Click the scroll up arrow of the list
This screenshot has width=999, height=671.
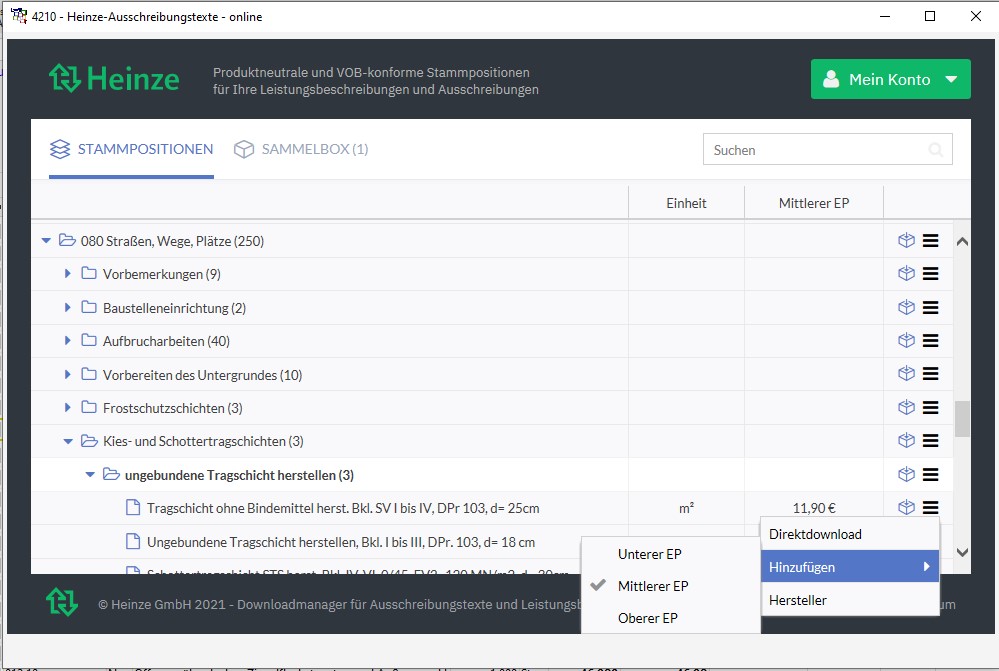coord(962,242)
